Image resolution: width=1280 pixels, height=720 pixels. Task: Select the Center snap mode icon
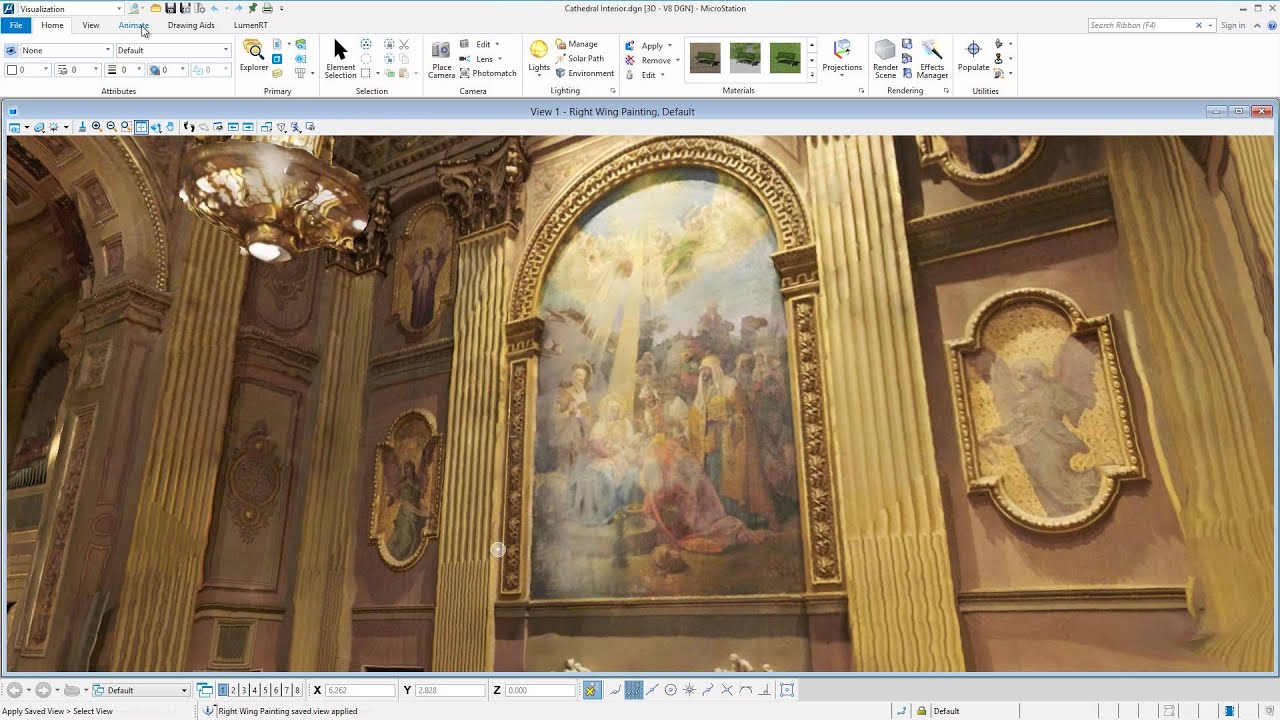pyautogui.click(x=671, y=690)
